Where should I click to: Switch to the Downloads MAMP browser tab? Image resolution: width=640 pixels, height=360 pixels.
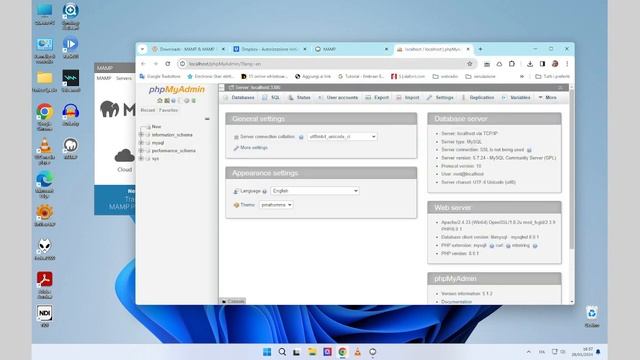click(x=188, y=49)
